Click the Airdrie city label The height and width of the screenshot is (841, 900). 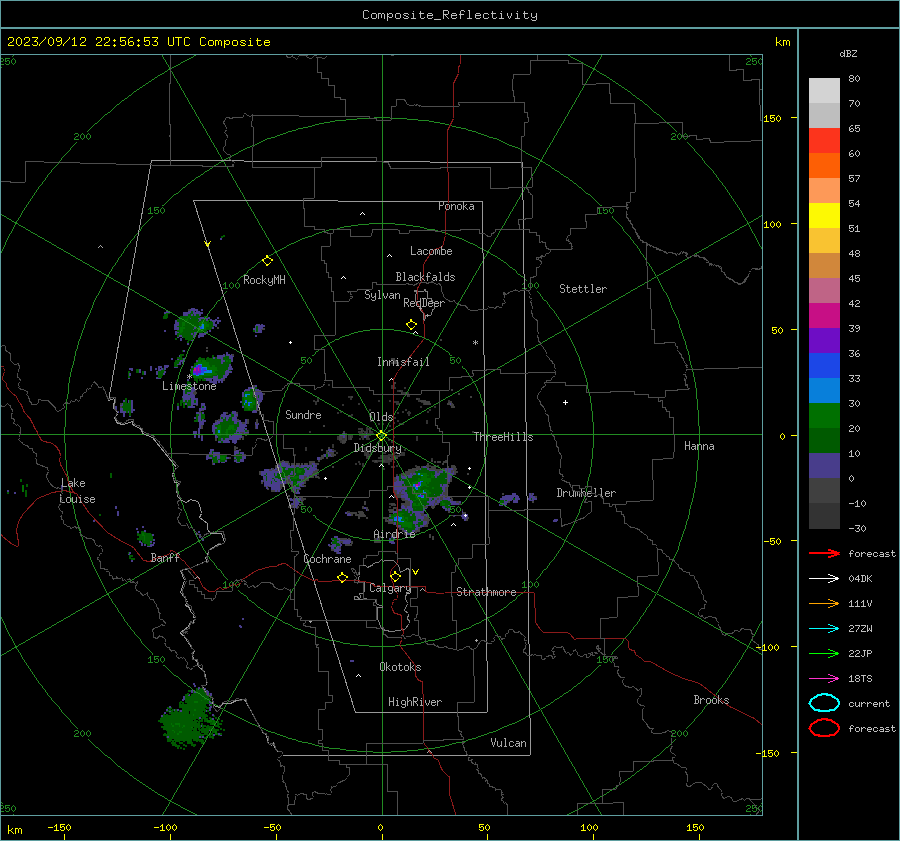pos(394,534)
